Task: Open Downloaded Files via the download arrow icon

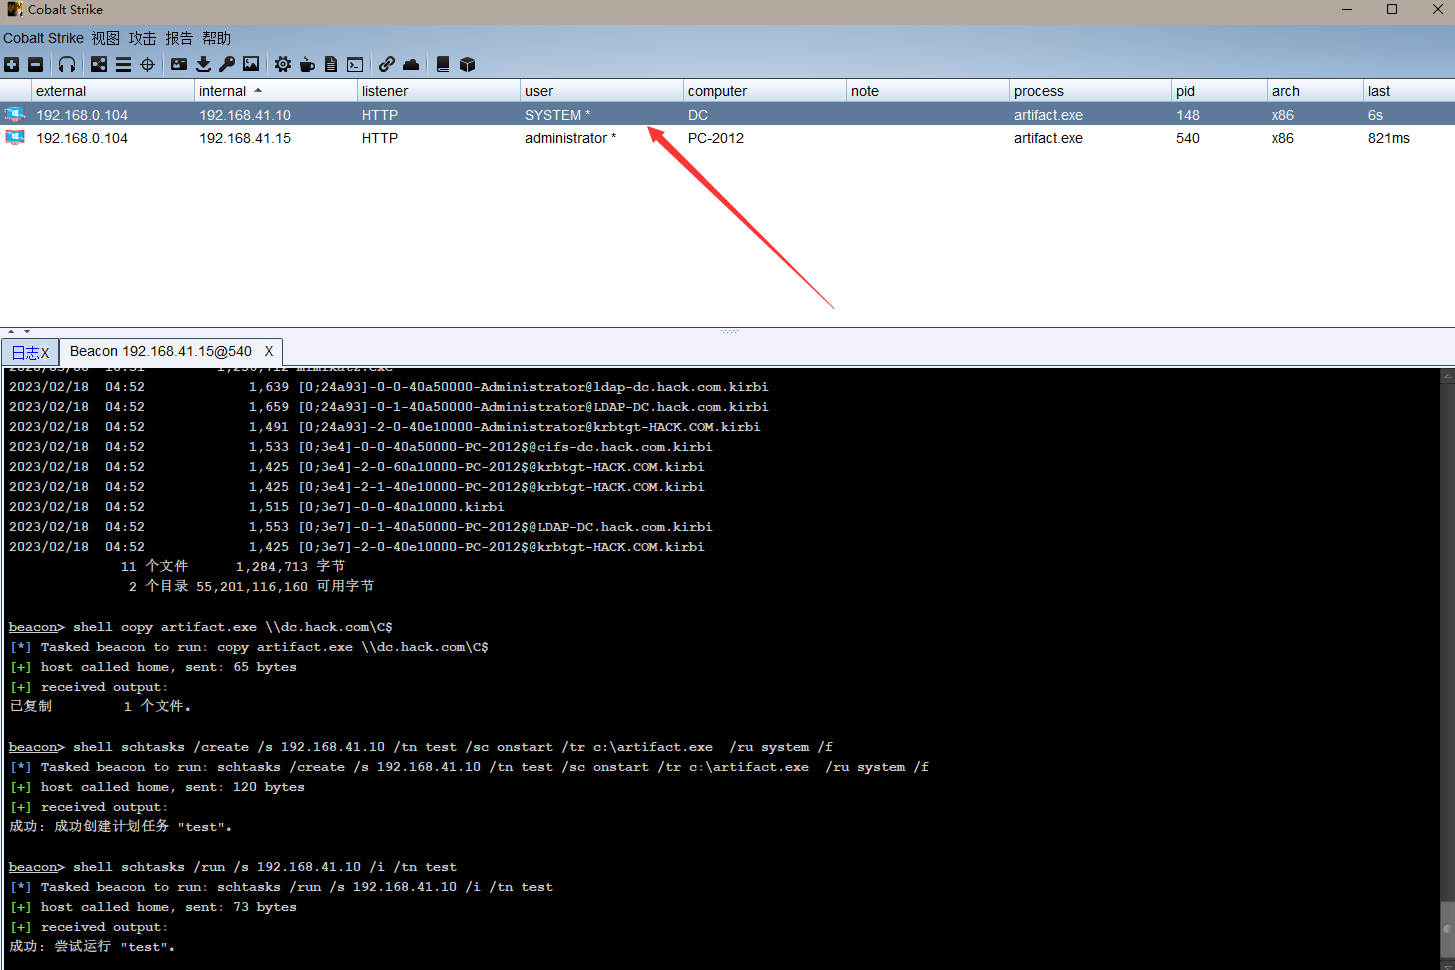Action: [203, 64]
